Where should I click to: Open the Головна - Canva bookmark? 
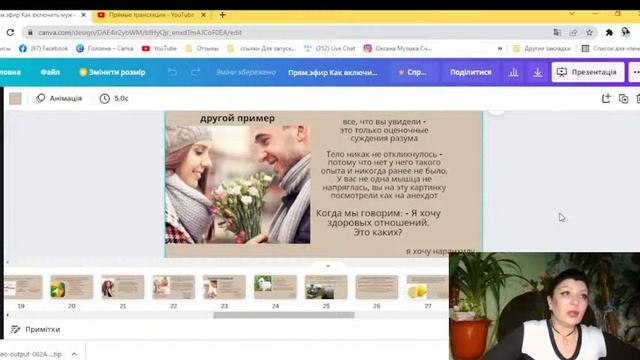click(105, 48)
